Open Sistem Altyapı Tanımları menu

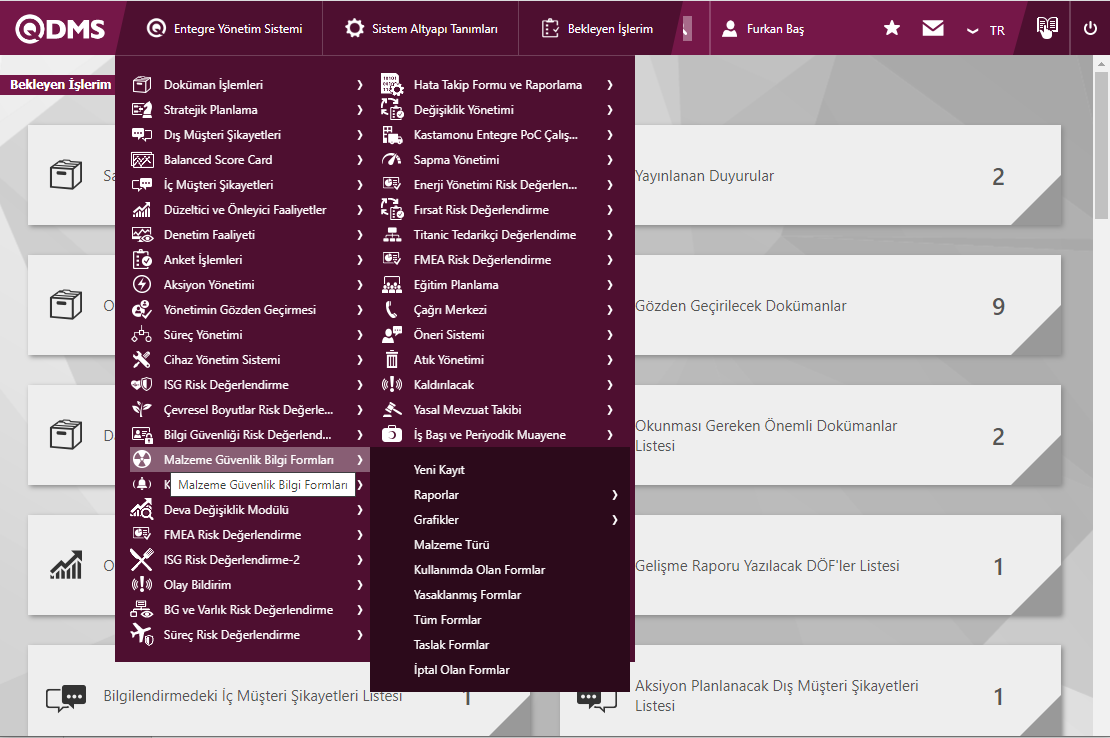421,29
